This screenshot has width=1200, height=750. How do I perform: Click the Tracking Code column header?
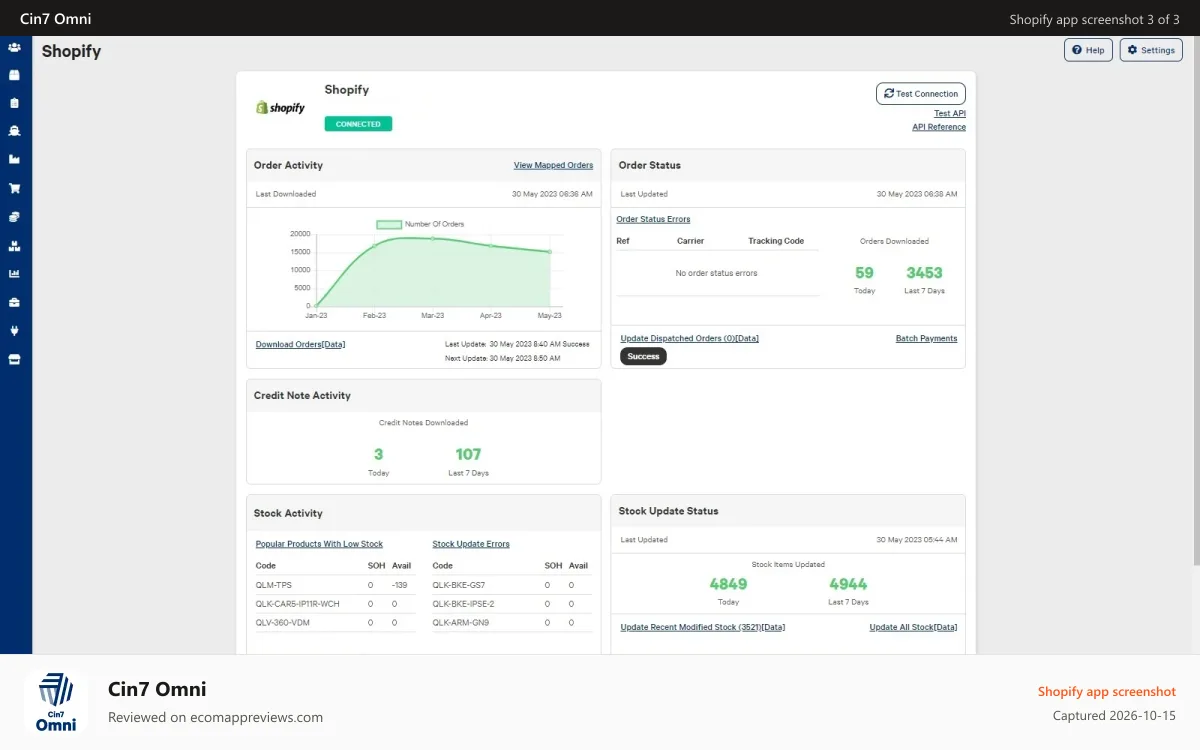pyautogui.click(x=776, y=241)
